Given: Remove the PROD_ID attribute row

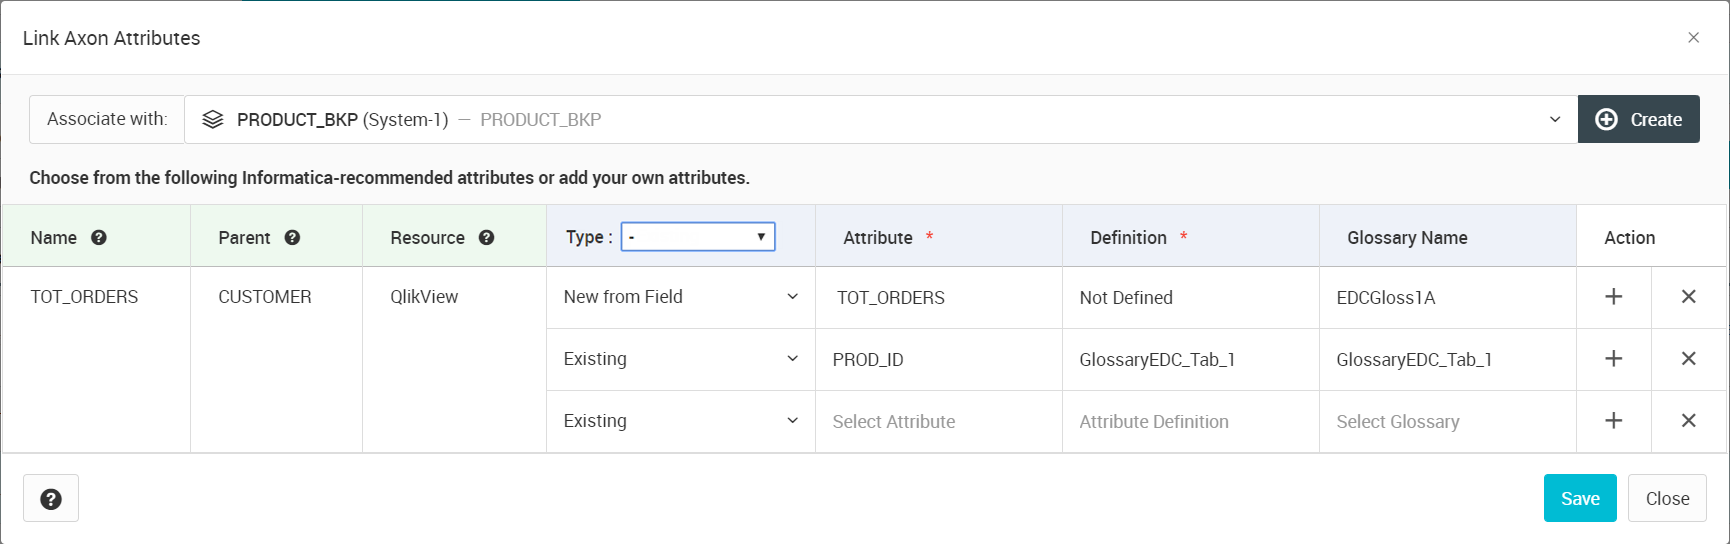Looking at the screenshot, I should click(1688, 359).
